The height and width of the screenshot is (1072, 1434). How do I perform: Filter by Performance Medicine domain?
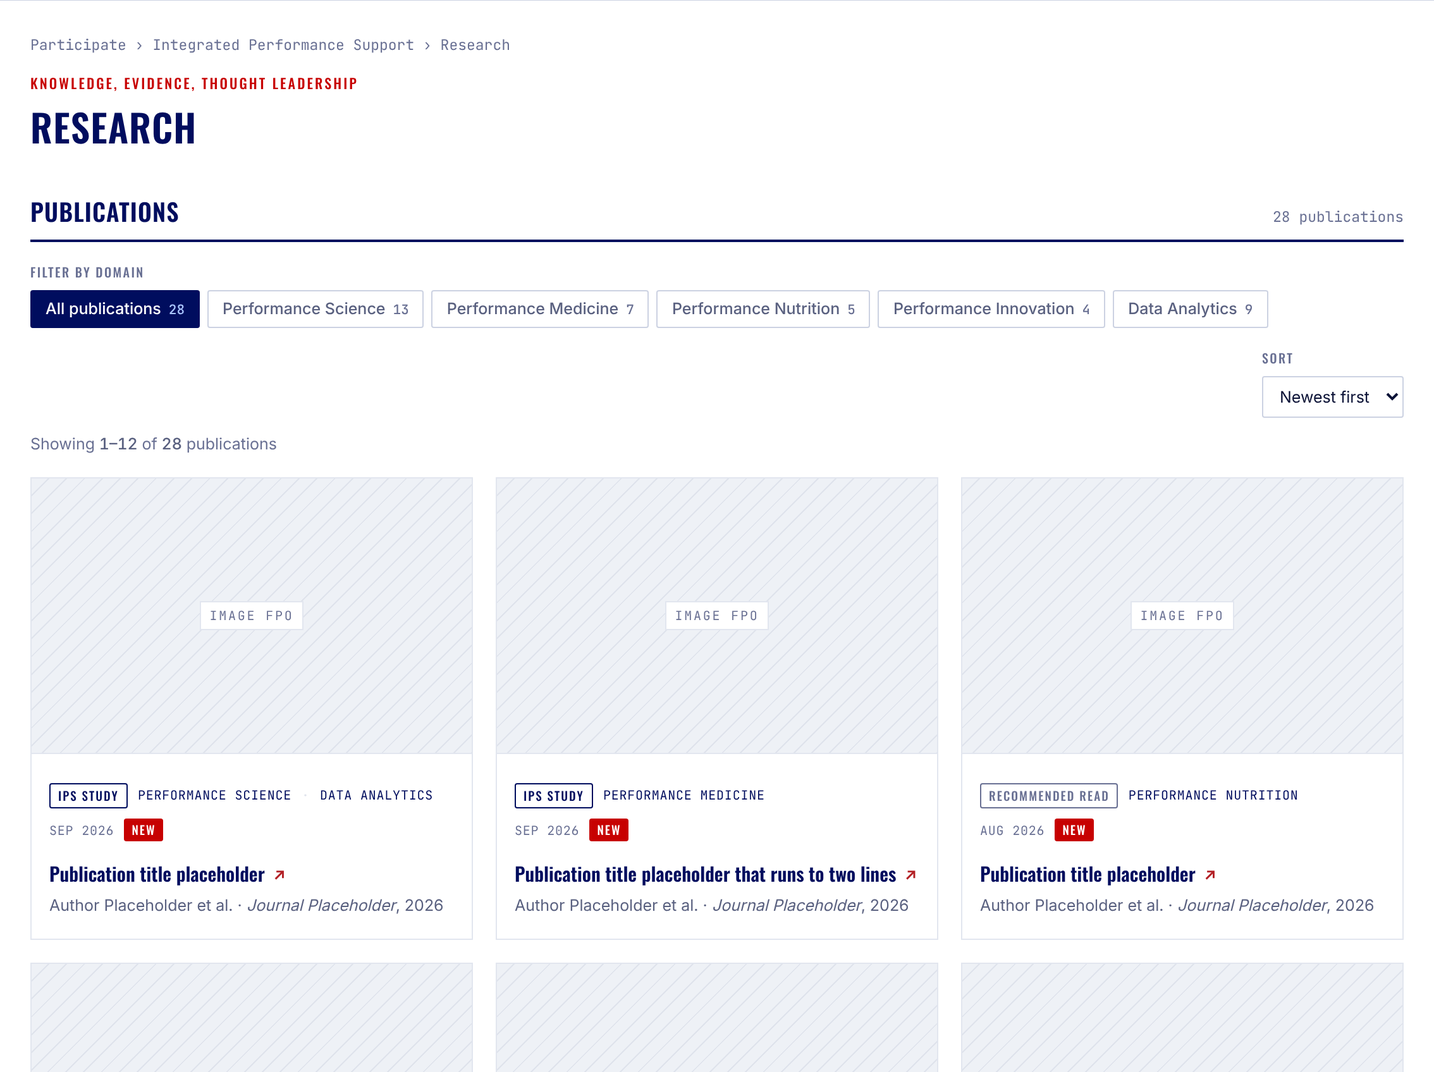[540, 309]
